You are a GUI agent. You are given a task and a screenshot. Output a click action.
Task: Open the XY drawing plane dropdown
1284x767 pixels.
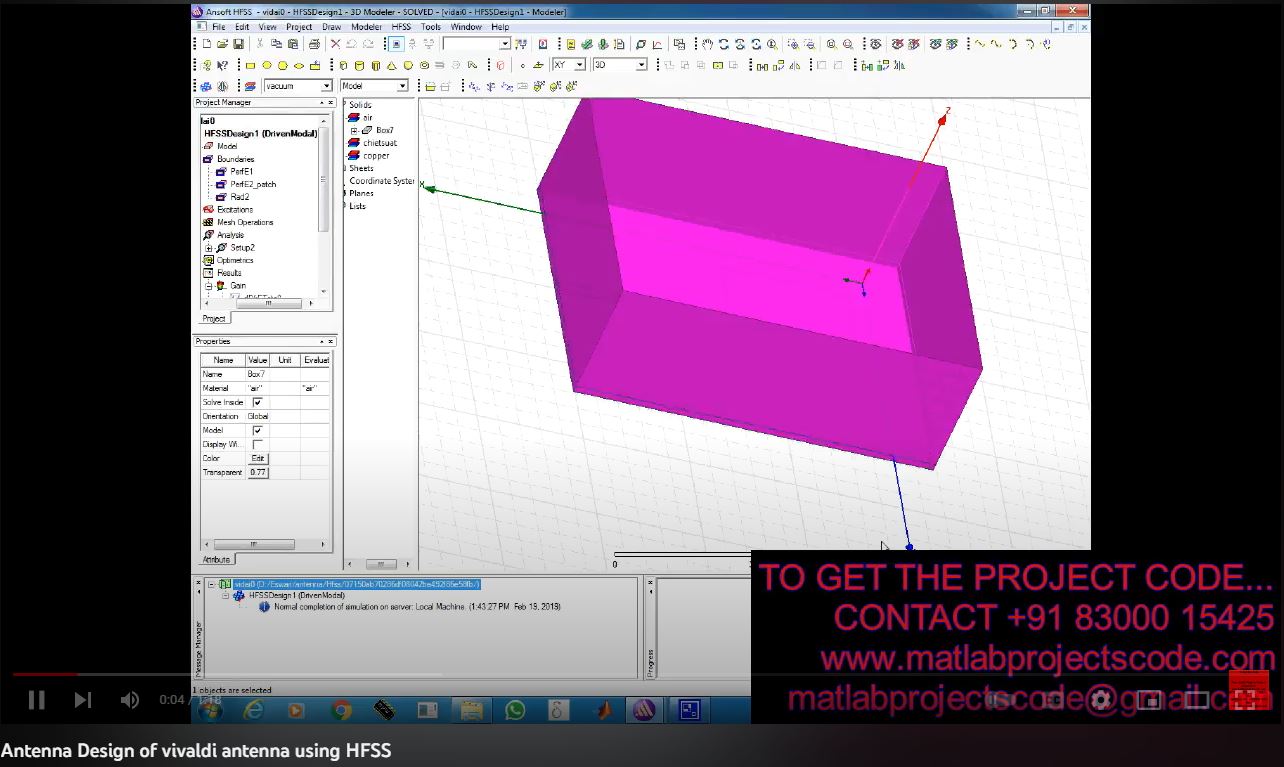click(x=579, y=65)
